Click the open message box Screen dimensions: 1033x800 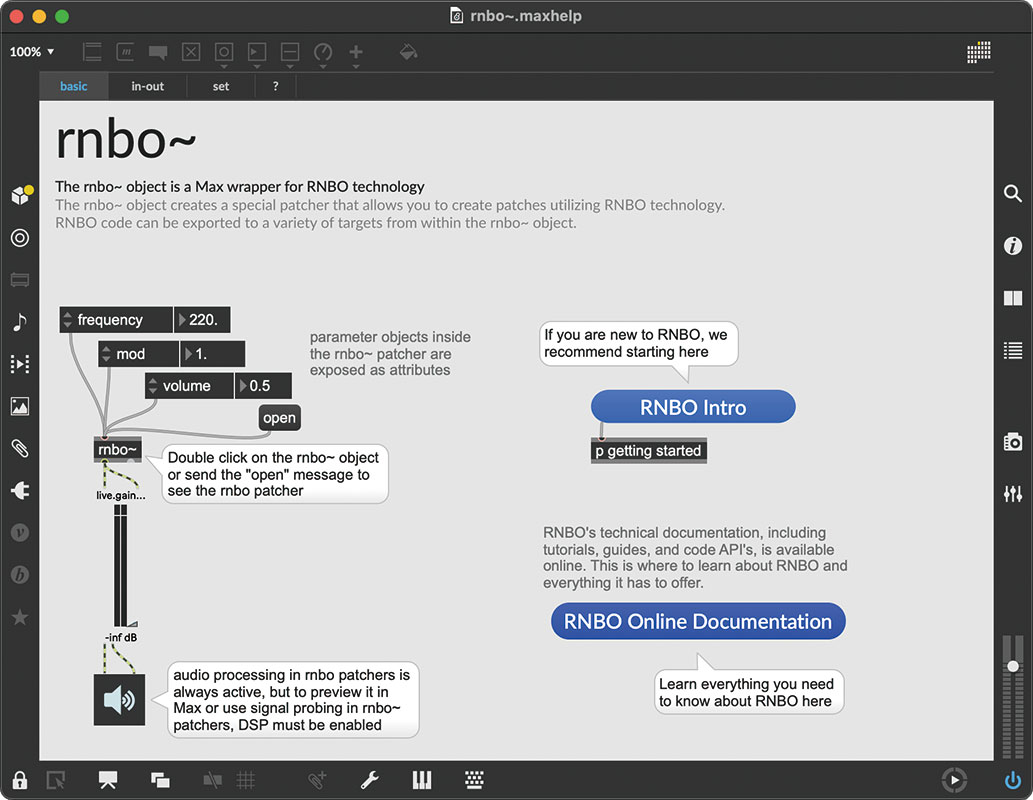[x=279, y=418]
